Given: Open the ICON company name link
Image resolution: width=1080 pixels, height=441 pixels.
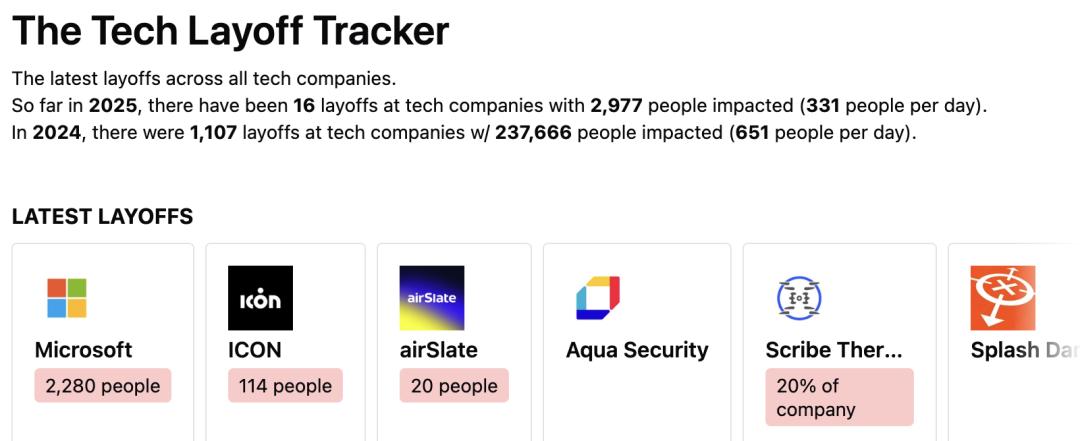Looking at the screenshot, I should pos(255,350).
